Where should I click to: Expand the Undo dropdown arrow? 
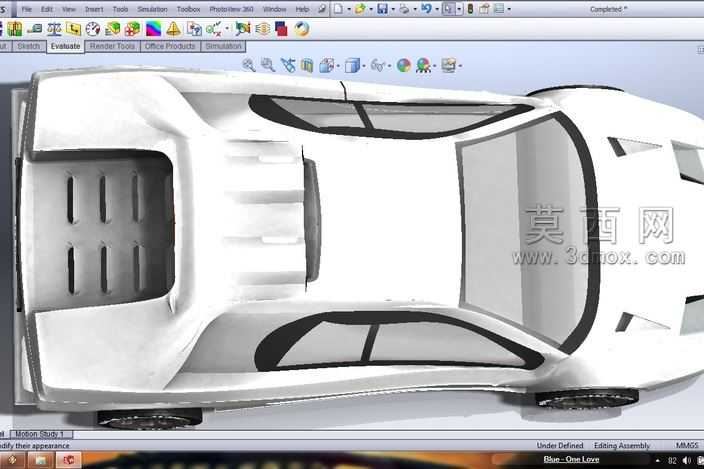[437, 9]
